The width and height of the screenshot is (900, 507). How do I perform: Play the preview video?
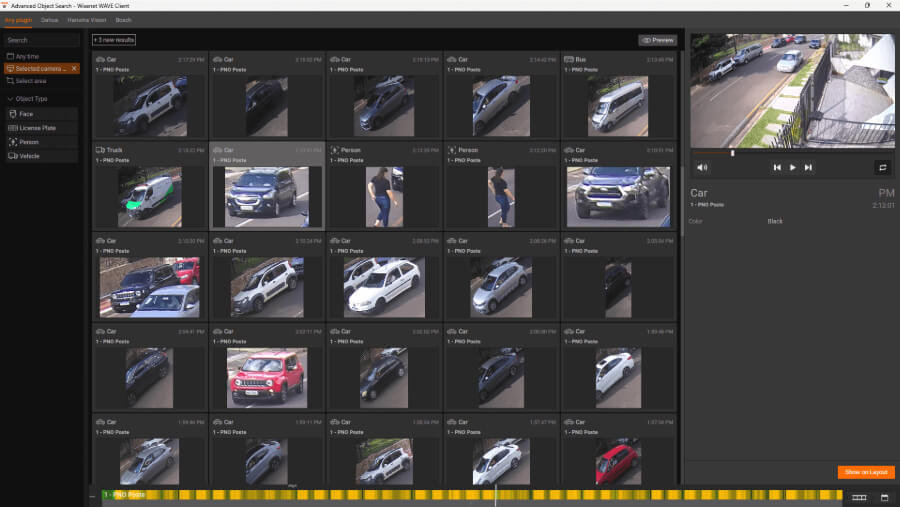tap(793, 167)
